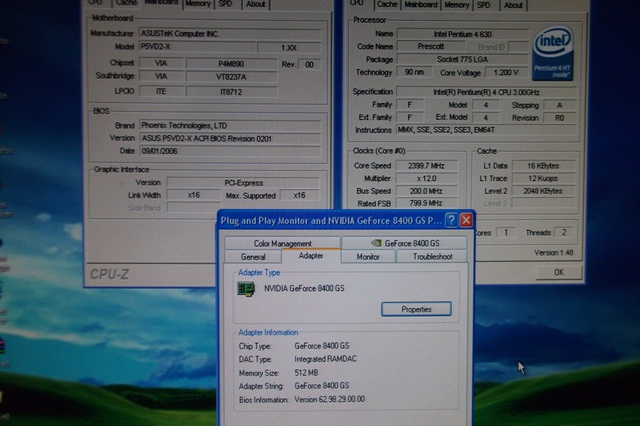
Task: Switch to the Color Management tab
Action: click(283, 243)
